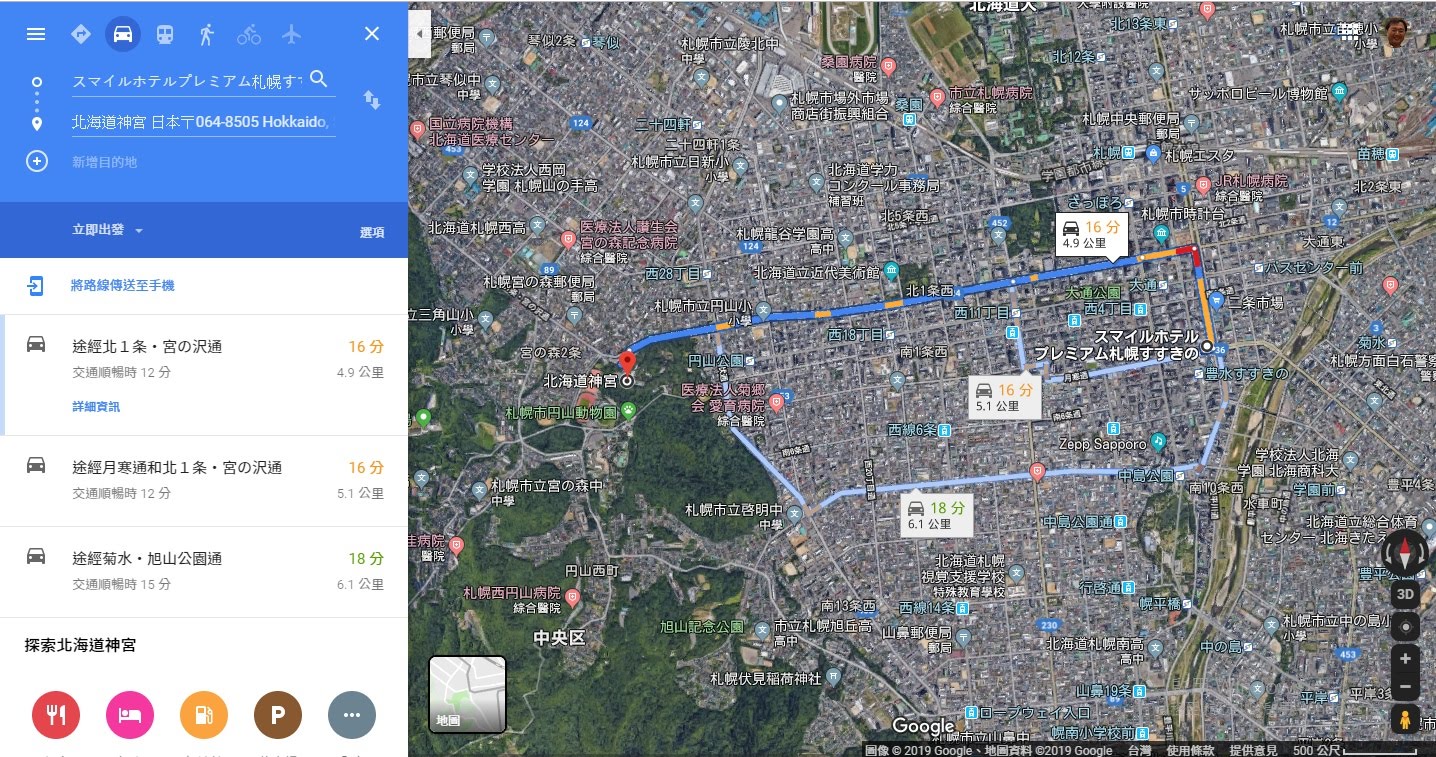Swap origin and destination with reverse arrows
The height and width of the screenshot is (757, 1436).
[x=372, y=100]
